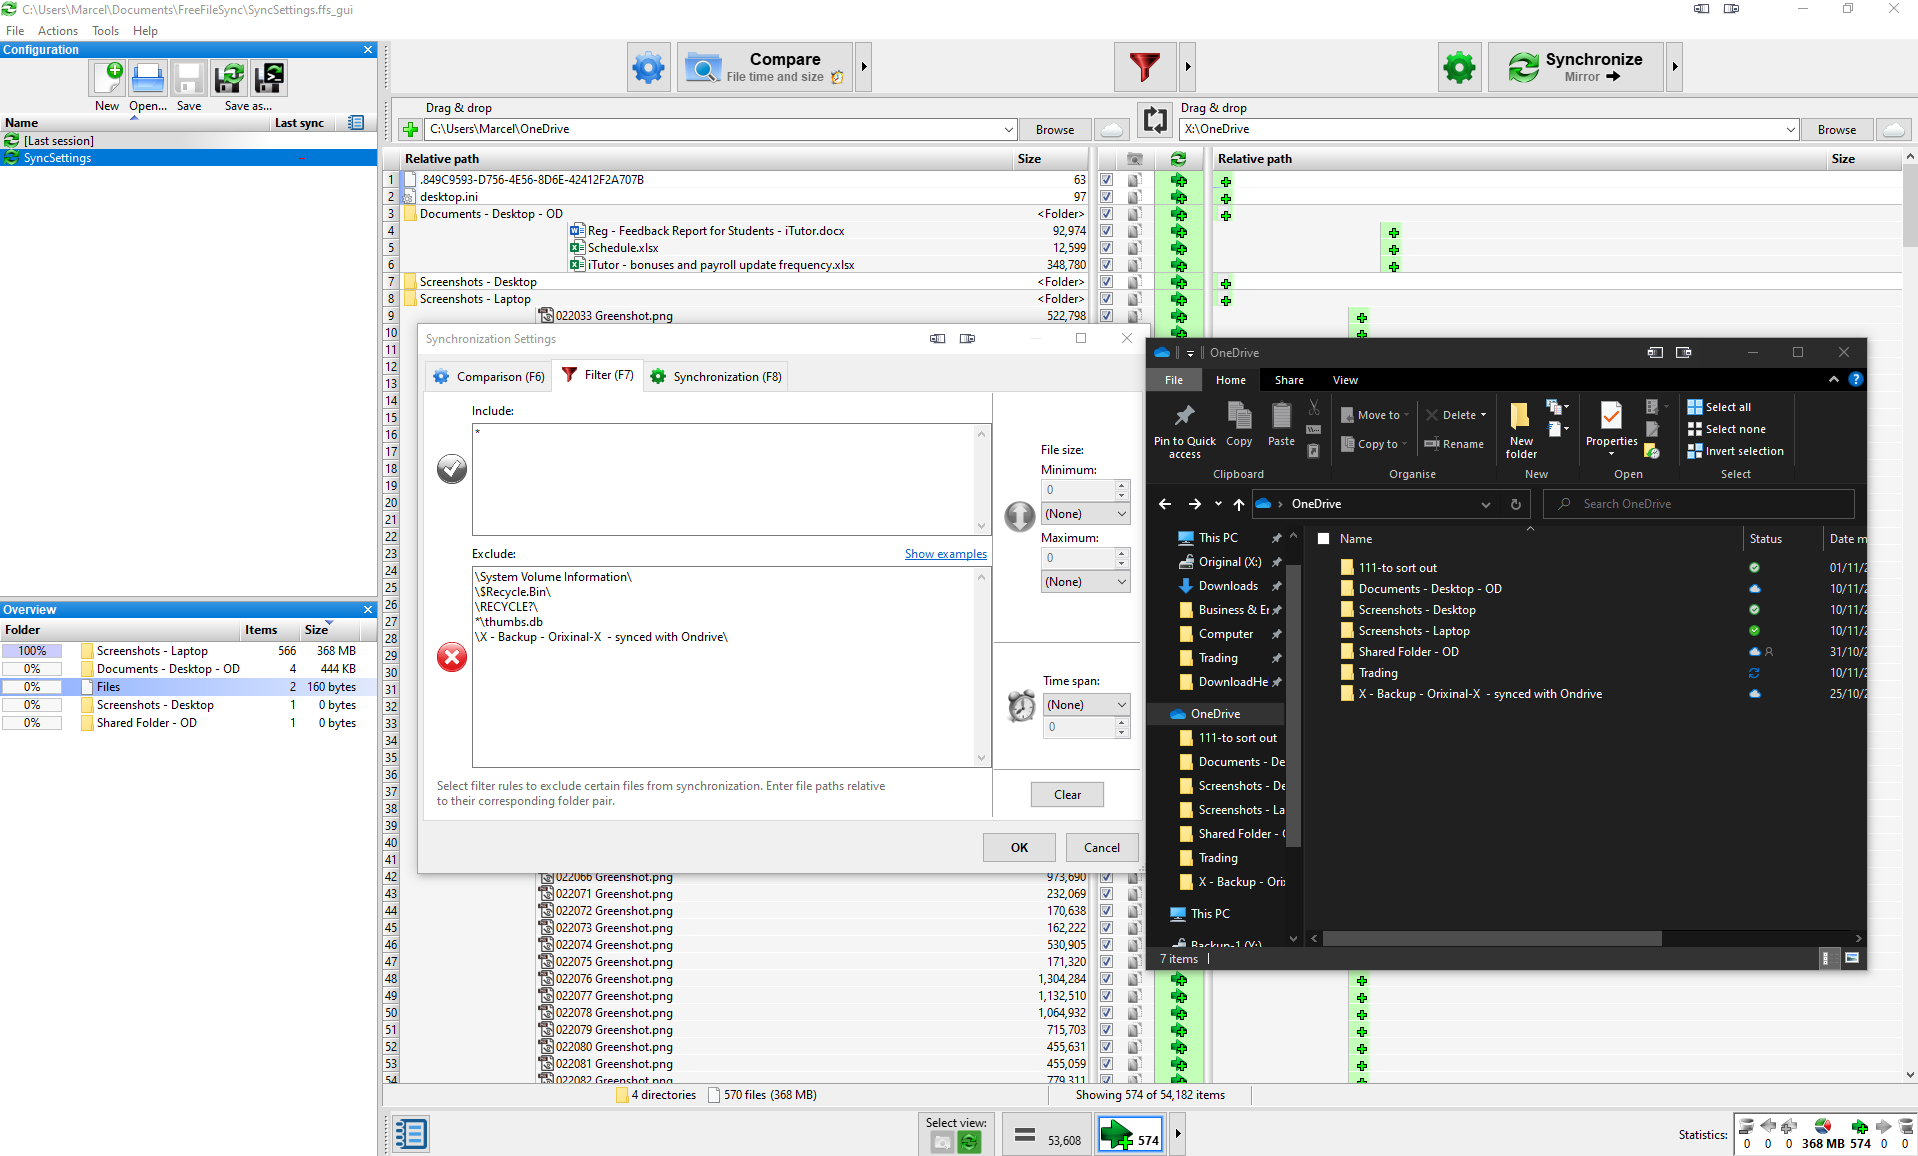Click Cancel in Synchronization Settings

(1102, 848)
